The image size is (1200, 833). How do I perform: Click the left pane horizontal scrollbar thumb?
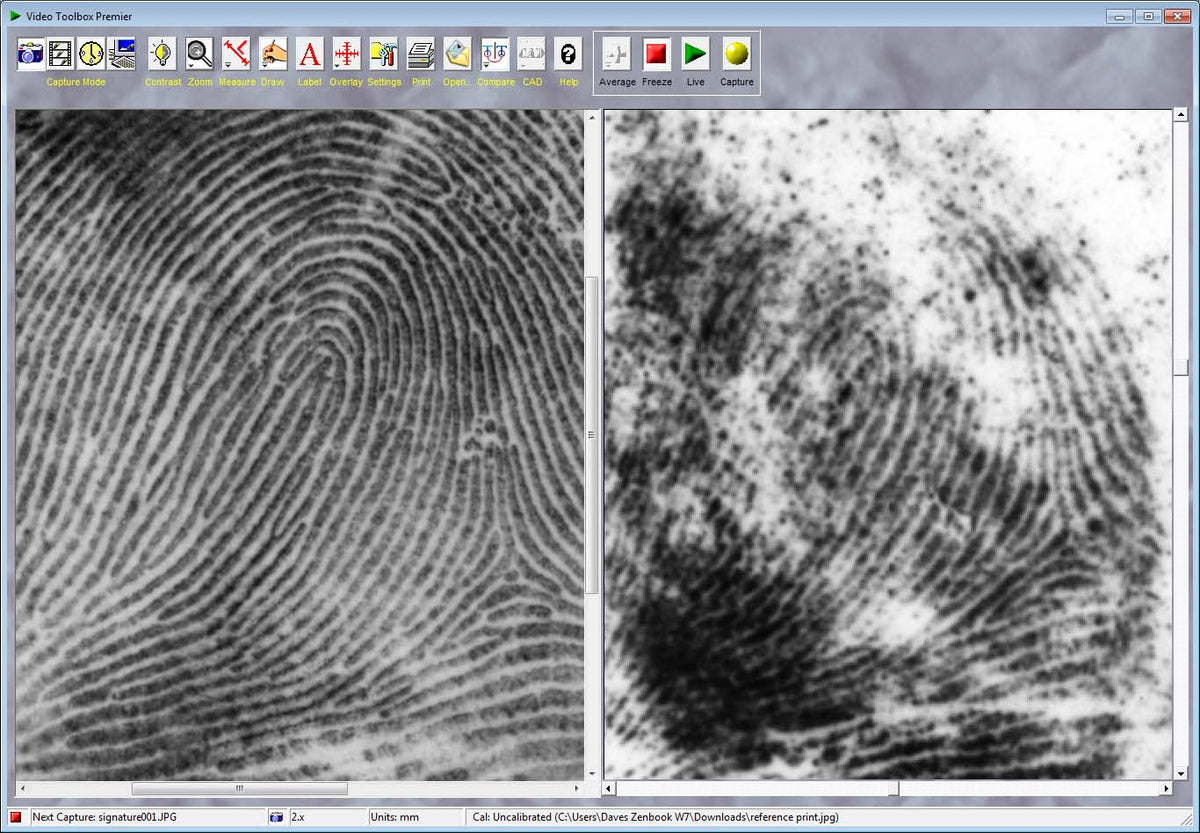[x=239, y=789]
